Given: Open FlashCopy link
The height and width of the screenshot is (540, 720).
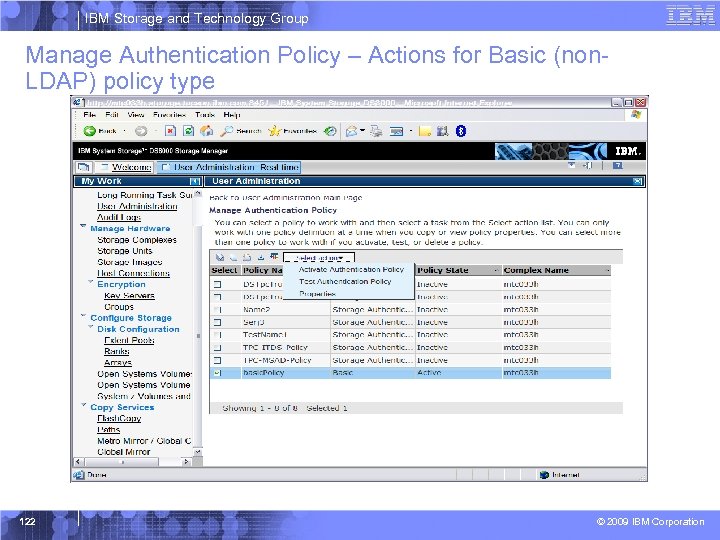Looking at the screenshot, I should tap(119, 418).
